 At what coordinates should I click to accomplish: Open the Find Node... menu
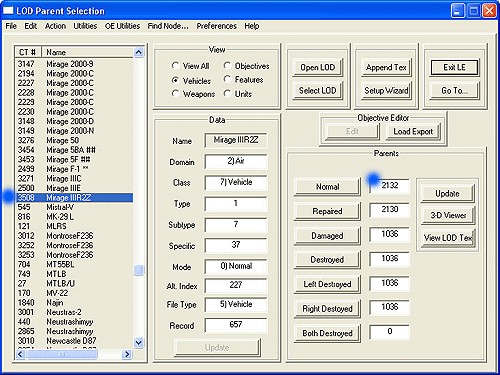coord(168,26)
